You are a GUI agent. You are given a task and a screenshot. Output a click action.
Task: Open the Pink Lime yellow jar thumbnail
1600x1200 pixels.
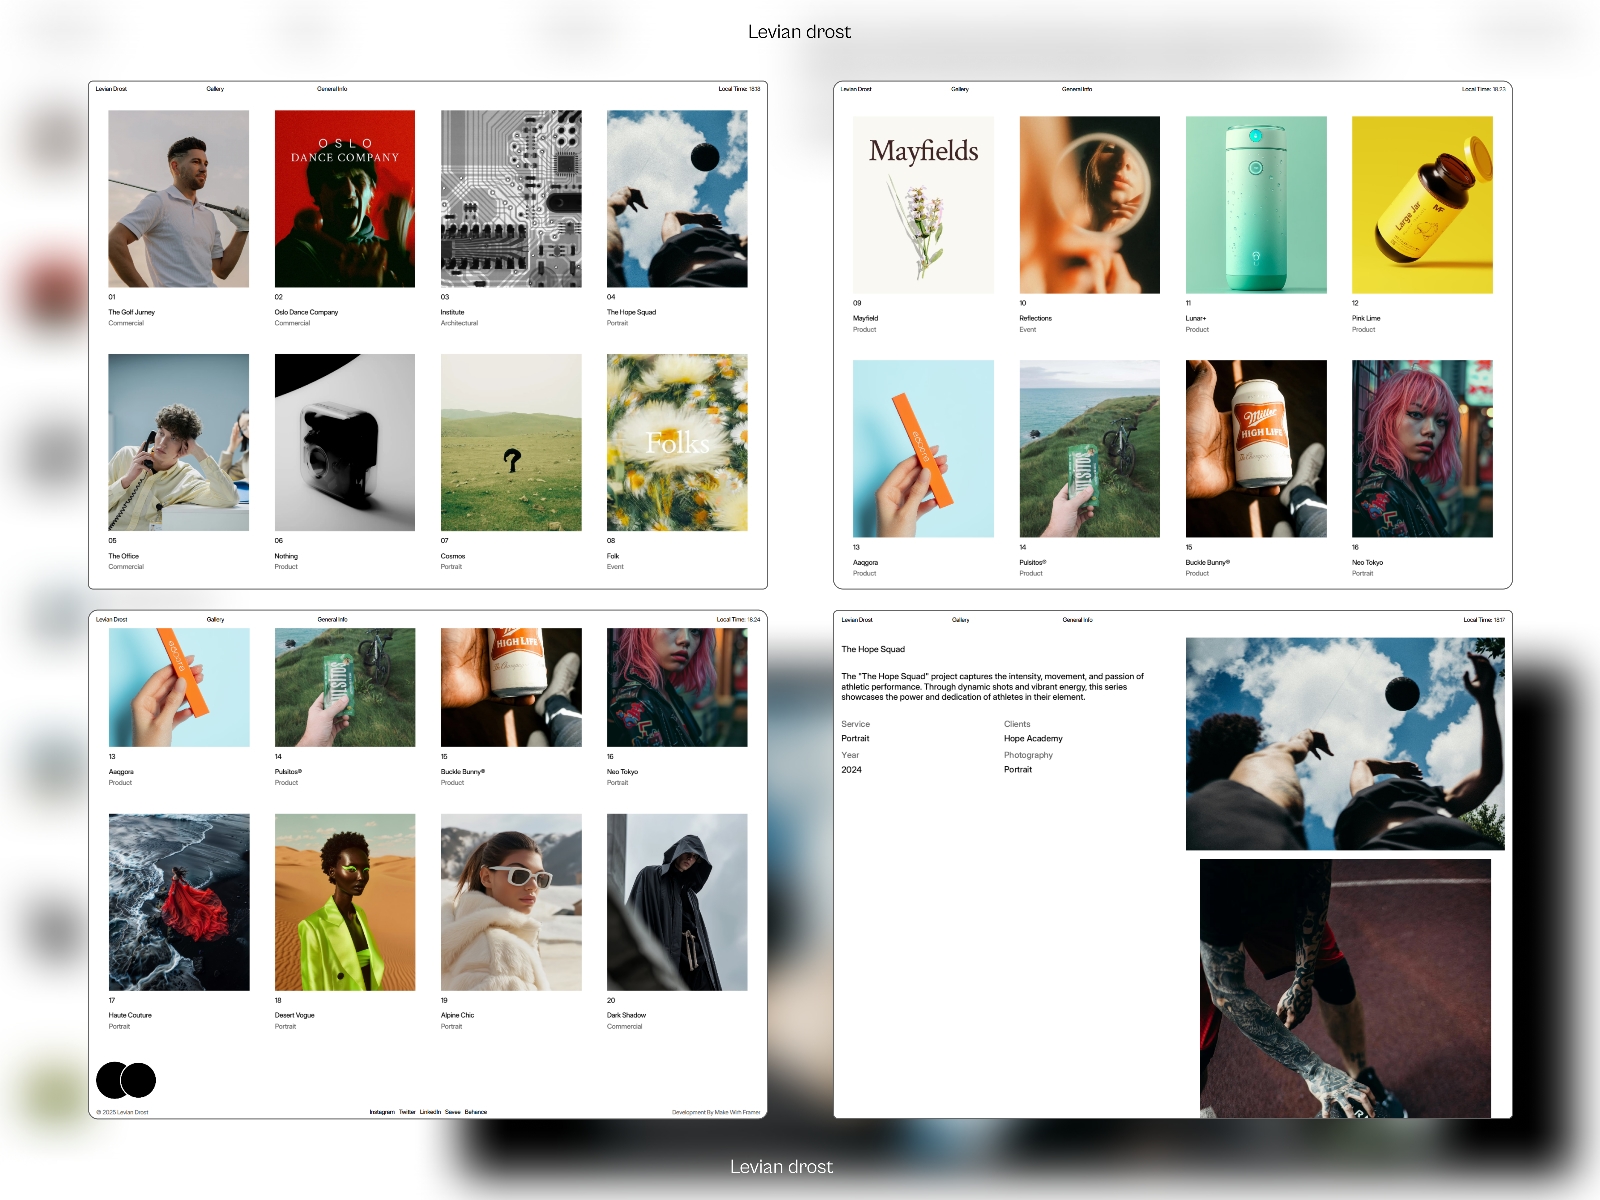[1422, 205]
